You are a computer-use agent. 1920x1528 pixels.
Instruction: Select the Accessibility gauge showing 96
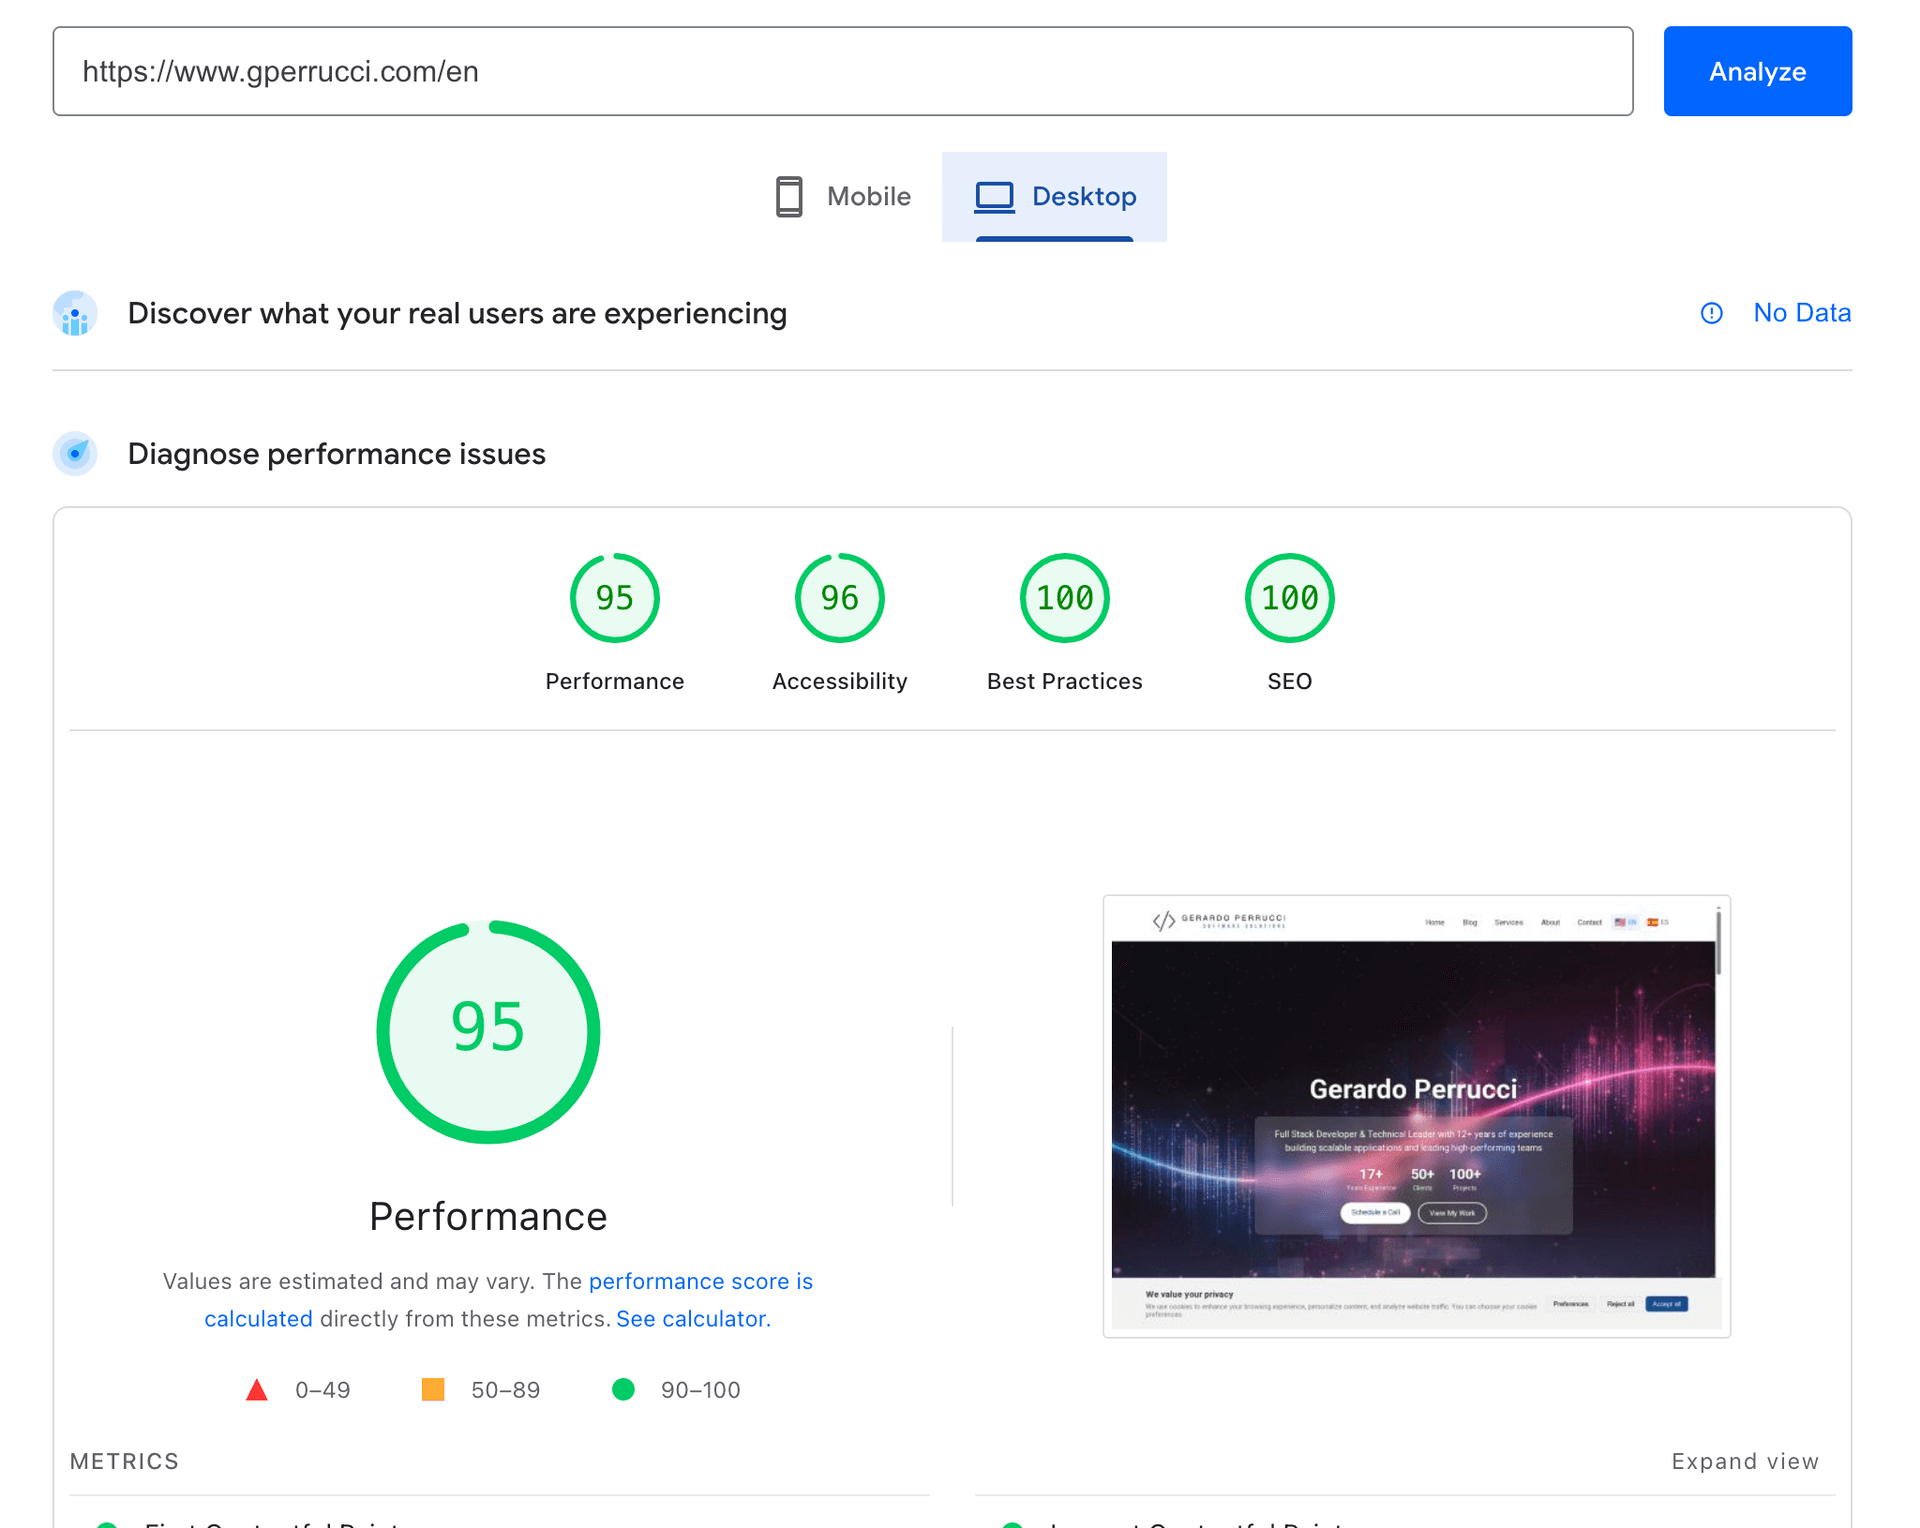point(839,598)
